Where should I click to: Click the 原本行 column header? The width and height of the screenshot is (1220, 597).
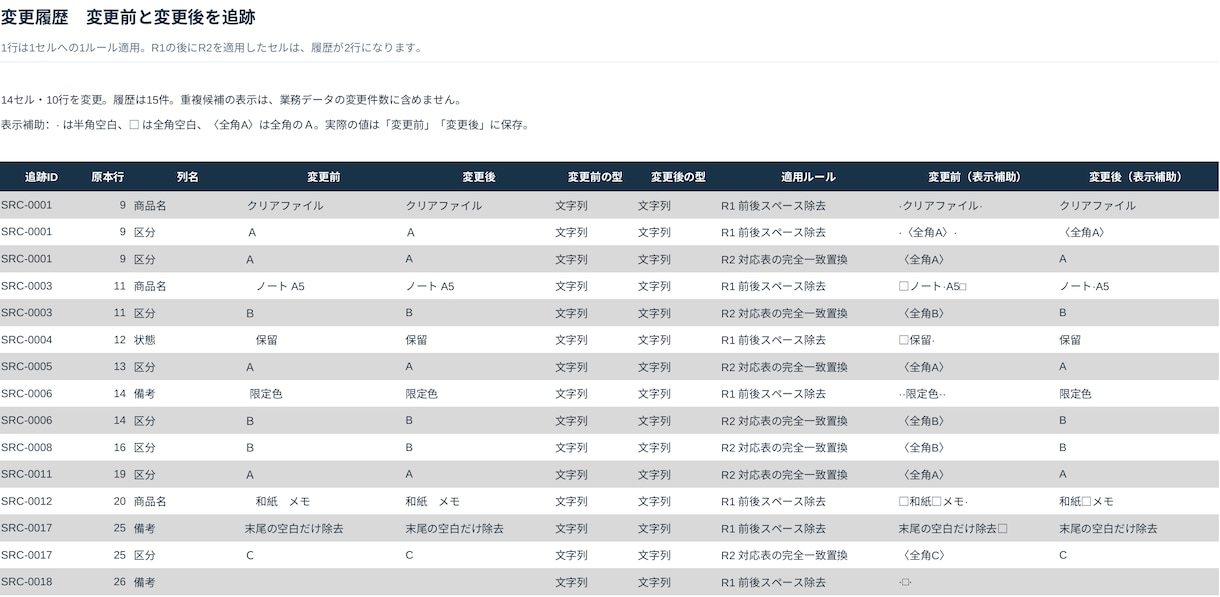pyautogui.click(x=107, y=177)
